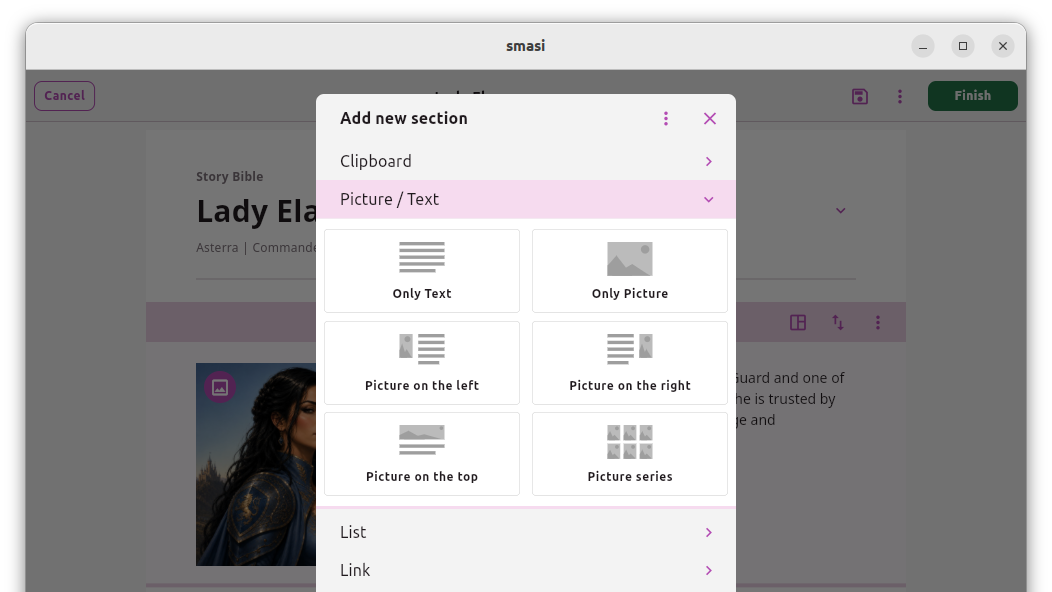Maximize the smasi window
This screenshot has height=592, width=1052.
pyautogui.click(x=963, y=46)
